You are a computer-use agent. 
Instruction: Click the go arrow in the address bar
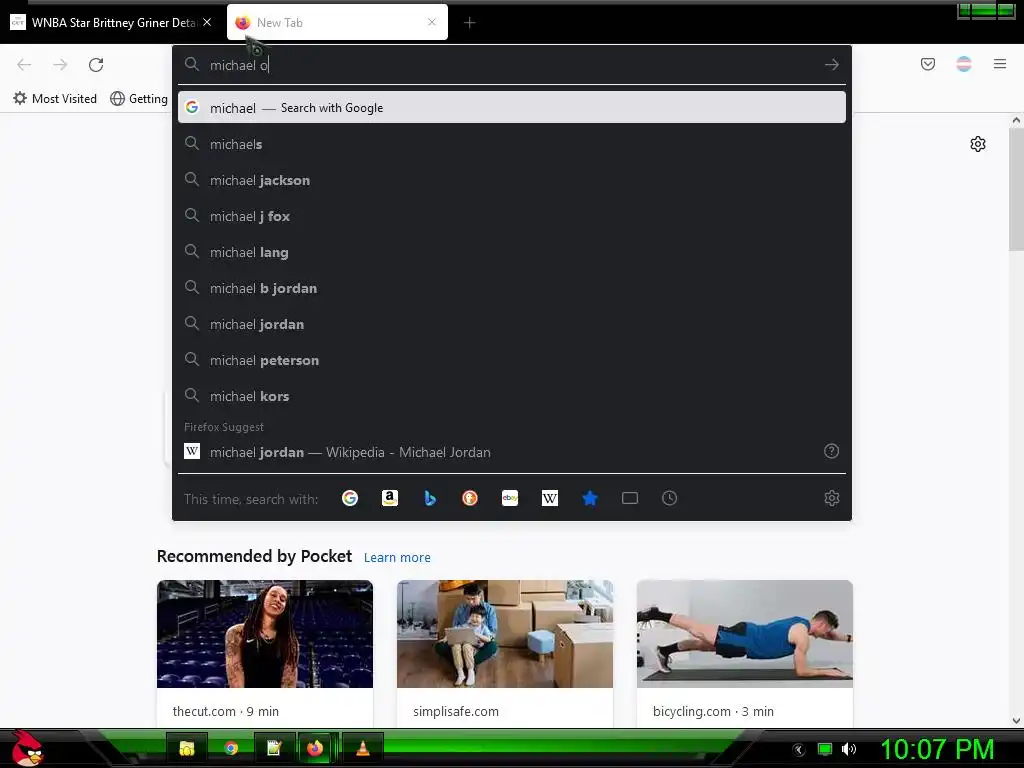(831, 65)
